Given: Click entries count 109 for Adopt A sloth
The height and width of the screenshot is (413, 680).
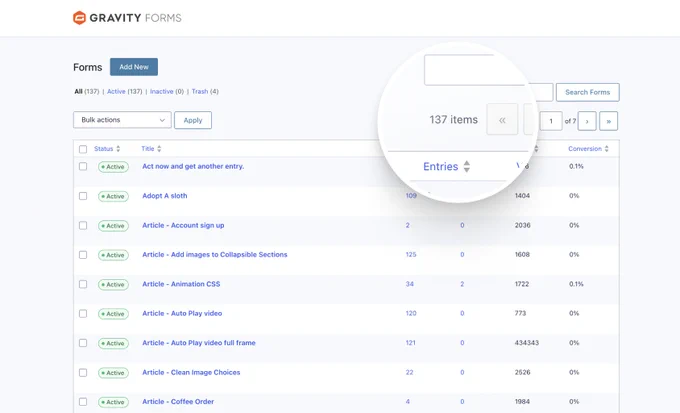Looking at the screenshot, I should (x=411, y=196).
